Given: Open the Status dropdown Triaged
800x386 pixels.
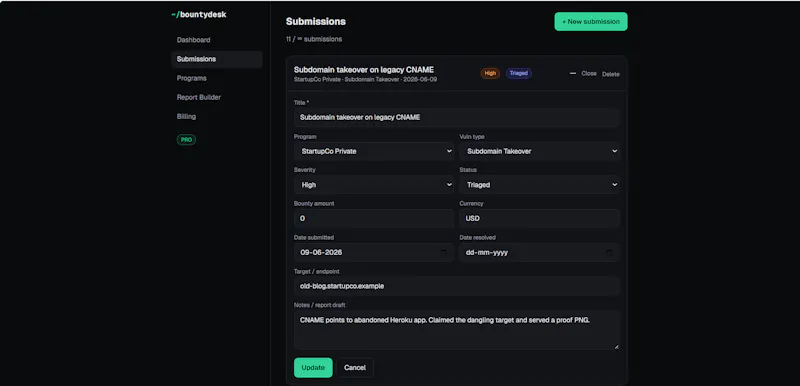Looking at the screenshot, I should 539,185.
